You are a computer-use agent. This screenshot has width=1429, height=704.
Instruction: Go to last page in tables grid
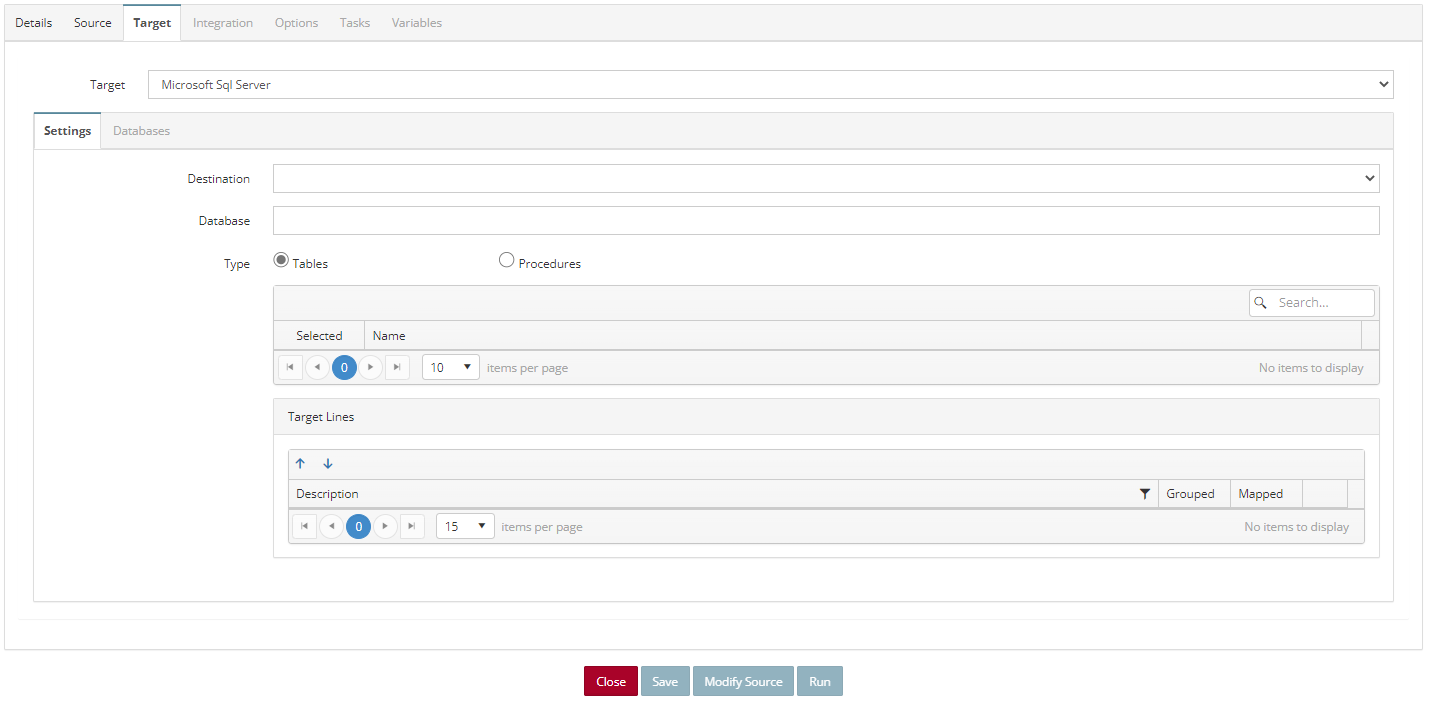[398, 368]
